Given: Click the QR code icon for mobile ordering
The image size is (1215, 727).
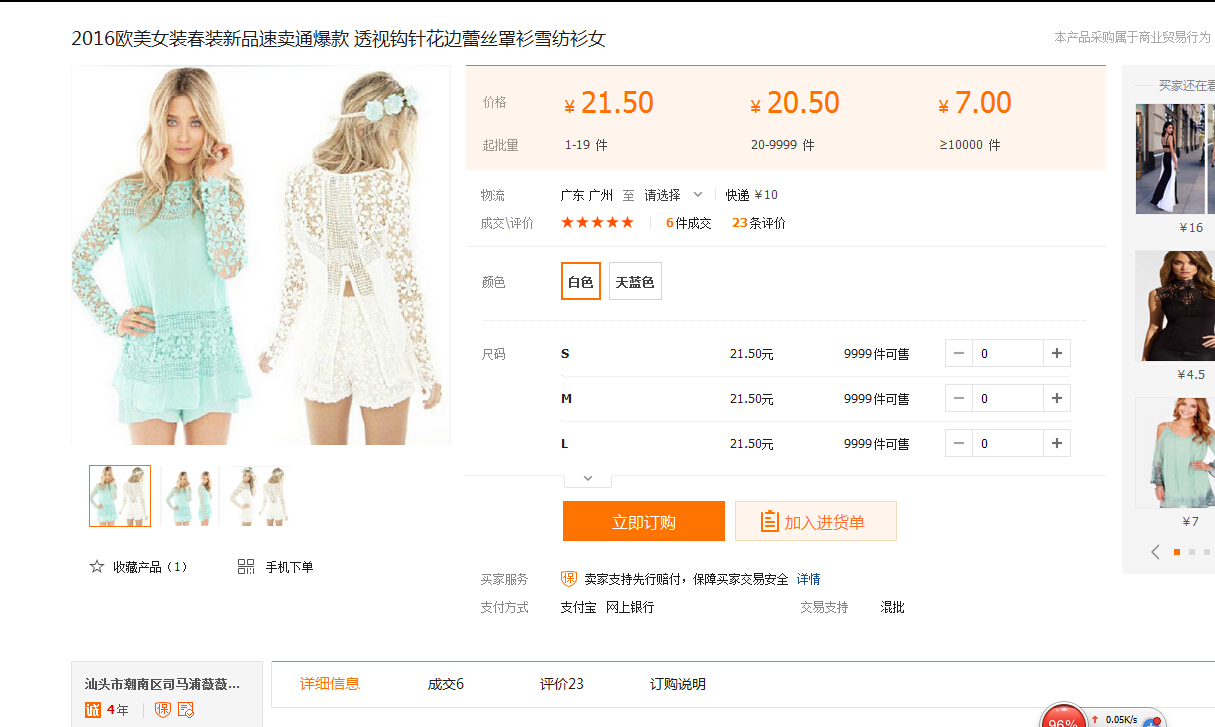Looking at the screenshot, I should [246, 567].
